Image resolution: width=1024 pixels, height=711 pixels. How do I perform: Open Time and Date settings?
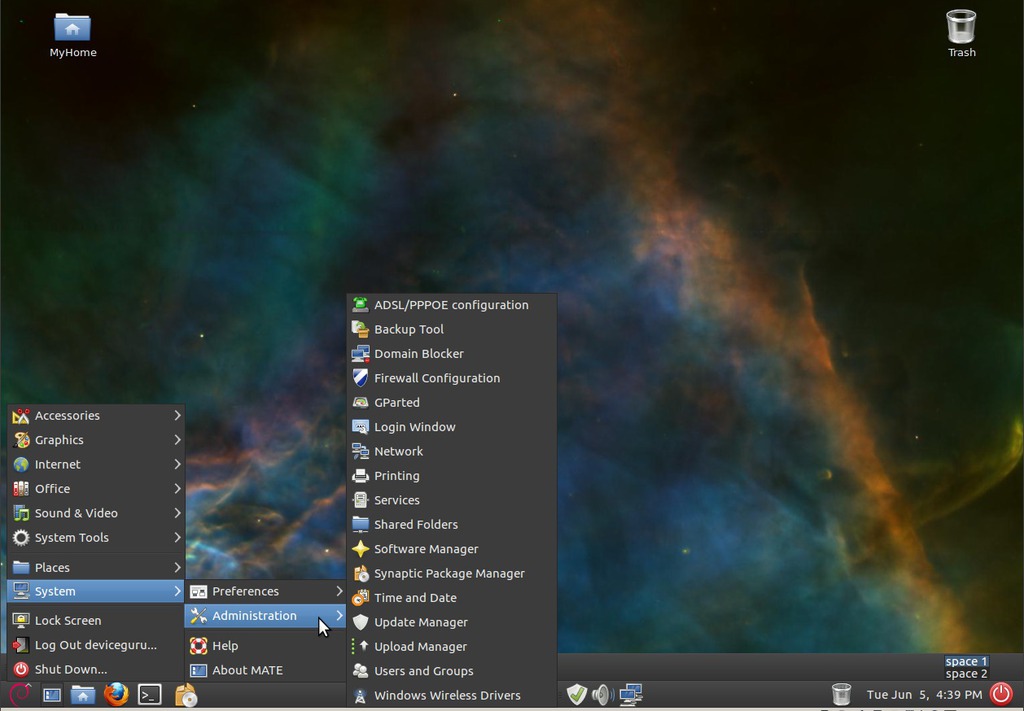(x=451, y=597)
